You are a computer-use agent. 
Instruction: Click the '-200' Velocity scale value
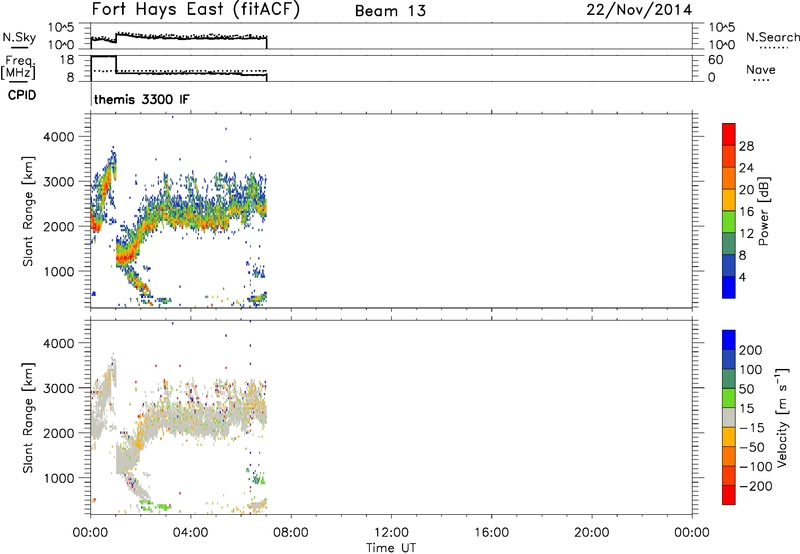755,486
